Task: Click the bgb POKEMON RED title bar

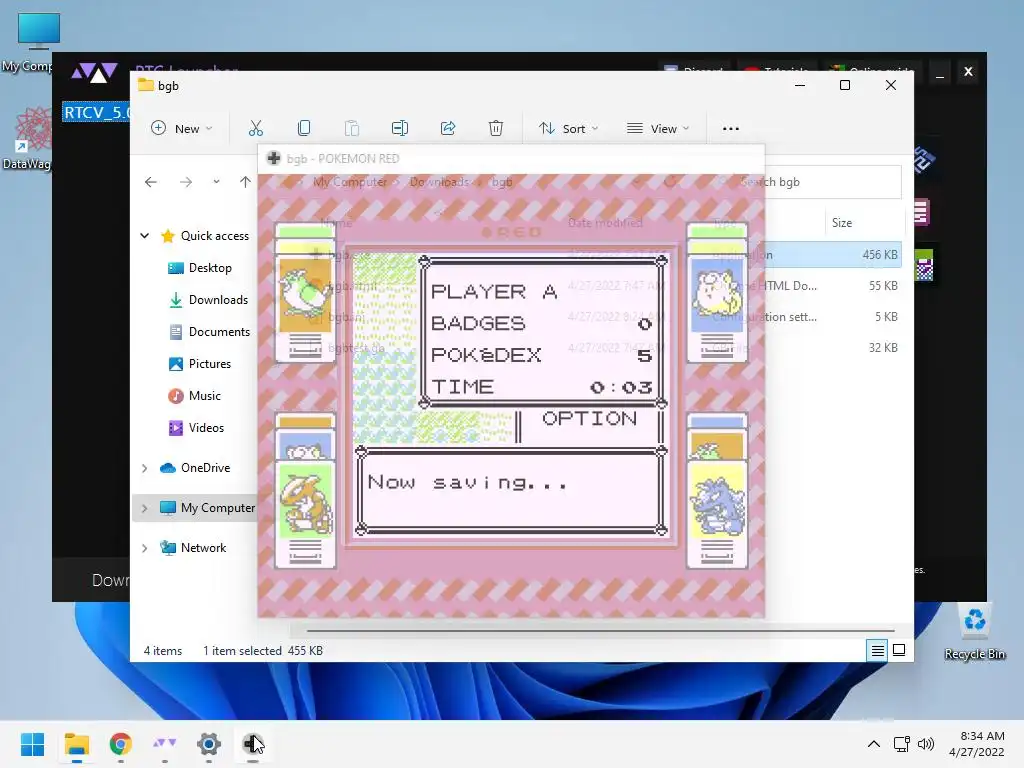Action: tap(511, 159)
